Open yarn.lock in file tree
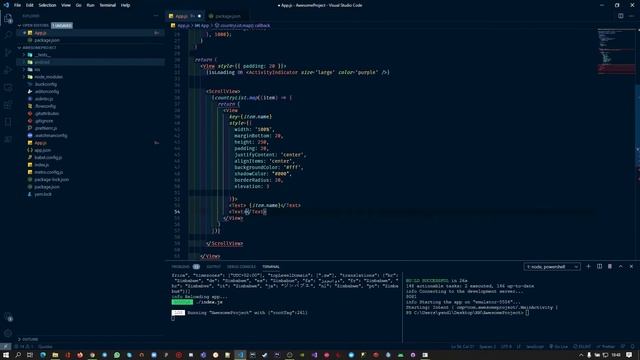Screen dimensions: 640x360 point(43,194)
